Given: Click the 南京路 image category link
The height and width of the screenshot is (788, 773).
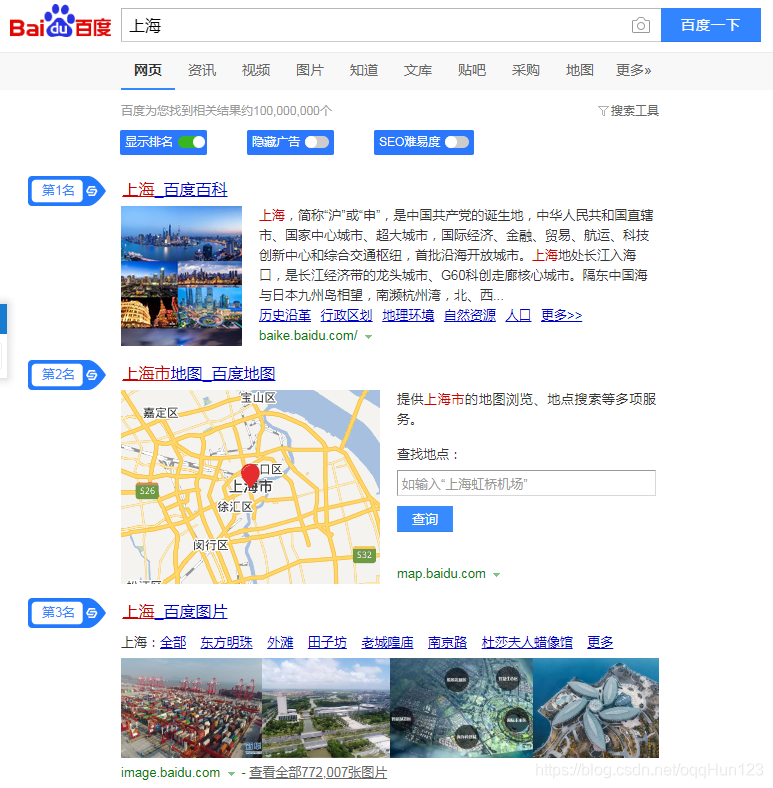Looking at the screenshot, I should 447,642.
